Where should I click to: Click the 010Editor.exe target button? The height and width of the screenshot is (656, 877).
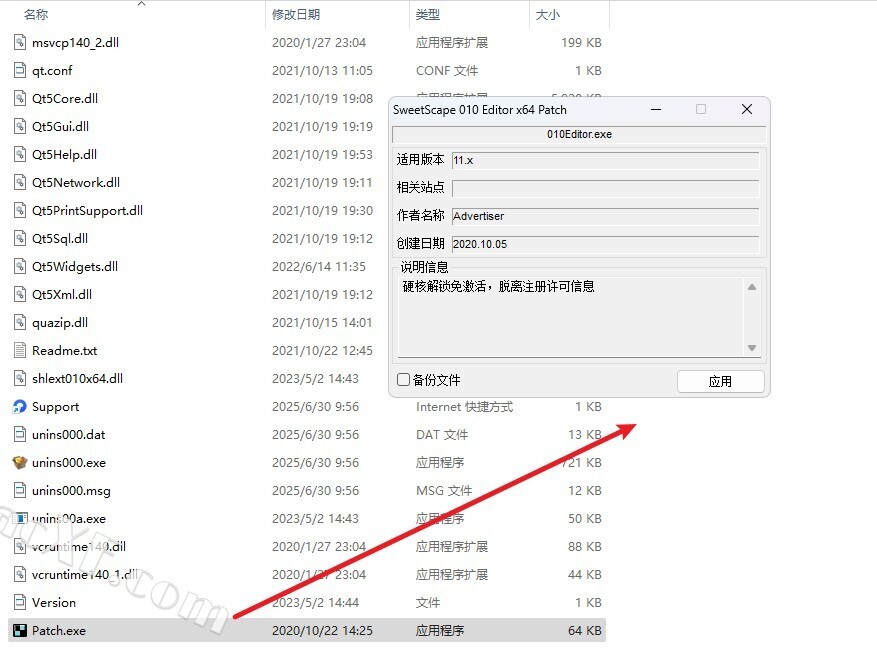pyautogui.click(x=579, y=134)
